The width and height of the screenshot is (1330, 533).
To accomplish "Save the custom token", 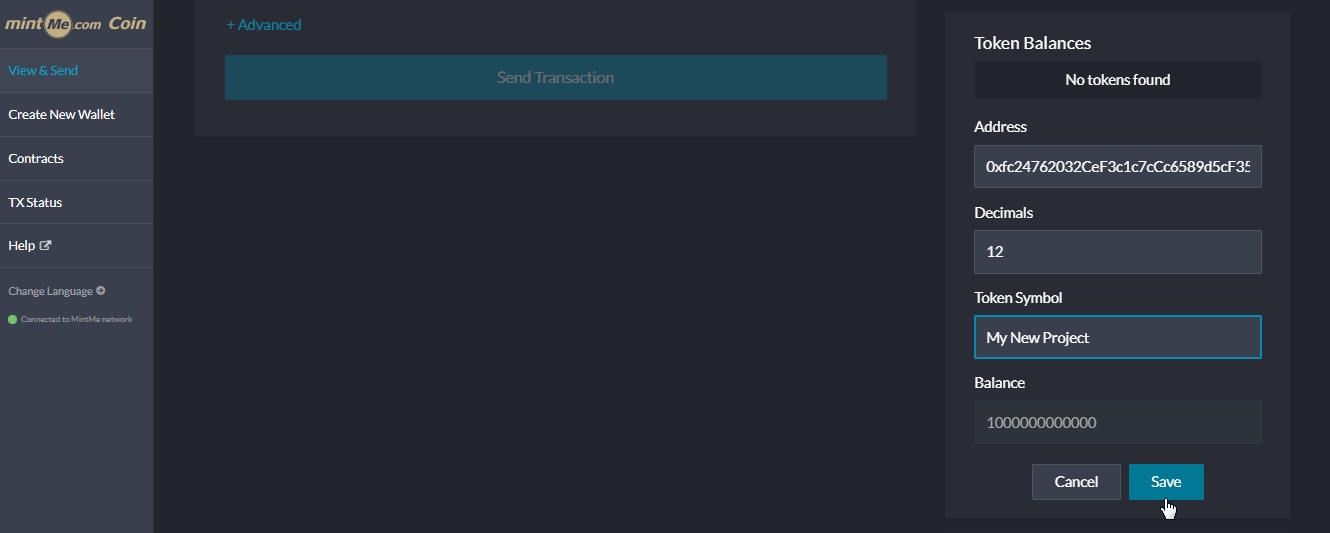I will (1166, 482).
